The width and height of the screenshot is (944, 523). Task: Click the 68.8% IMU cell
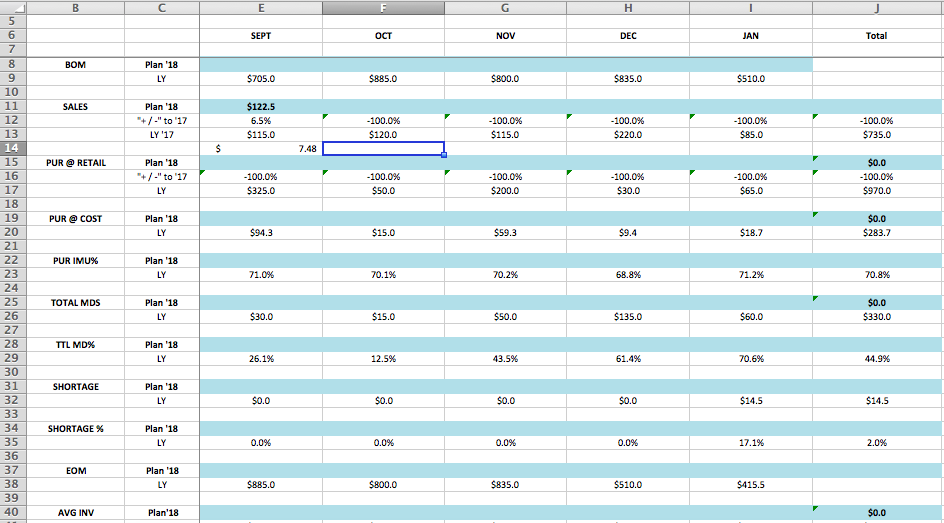pos(628,274)
